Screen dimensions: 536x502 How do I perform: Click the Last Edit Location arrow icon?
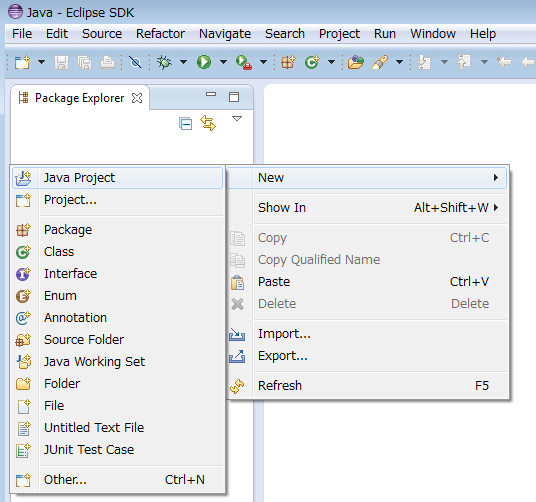pos(504,62)
